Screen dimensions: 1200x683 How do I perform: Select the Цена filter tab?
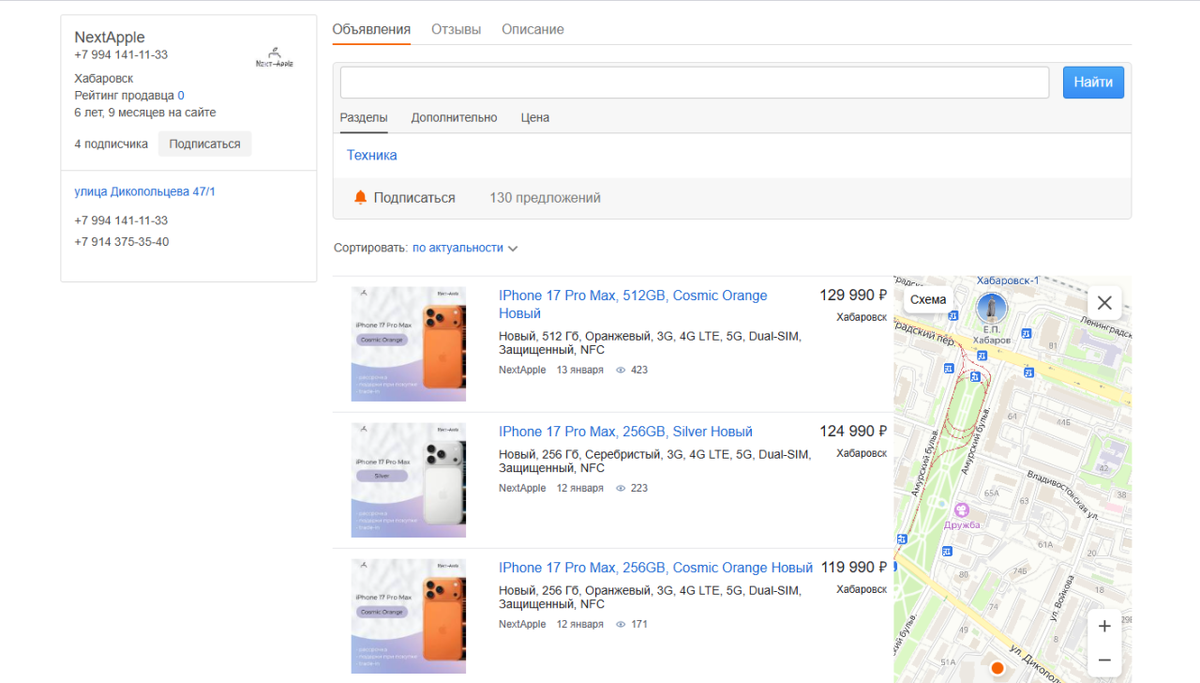pos(535,117)
